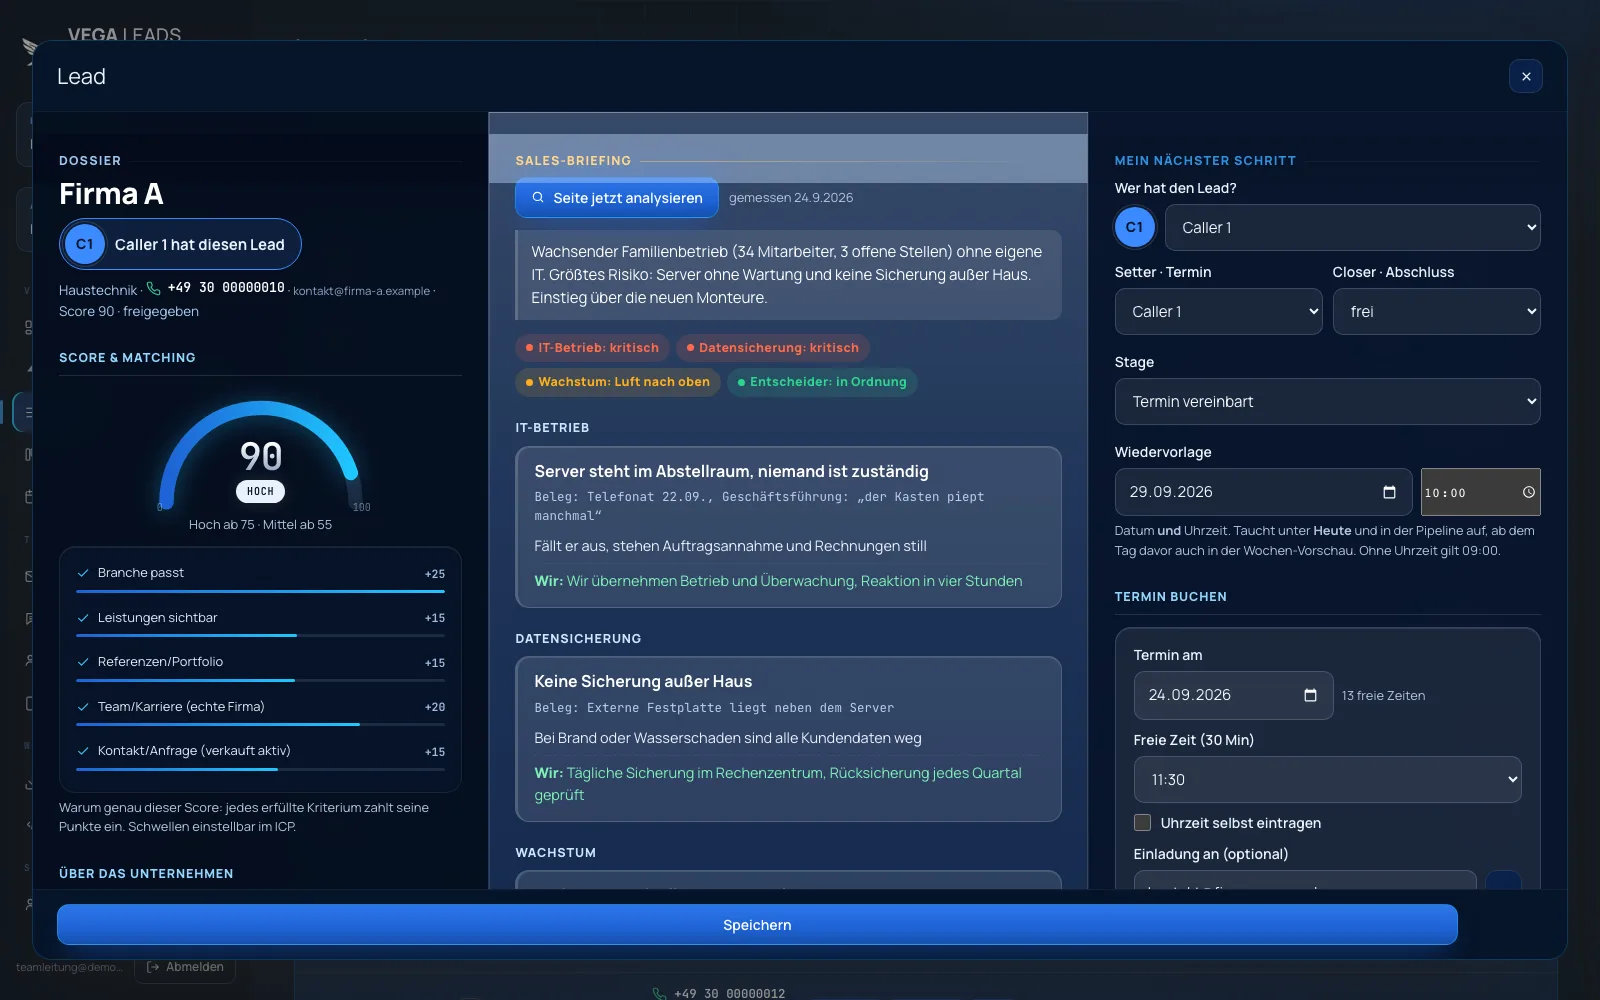This screenshot has height=1000, width=1600.
Task: Click the teamleitung@demo account label in background
Action: [x=69, y=967]
